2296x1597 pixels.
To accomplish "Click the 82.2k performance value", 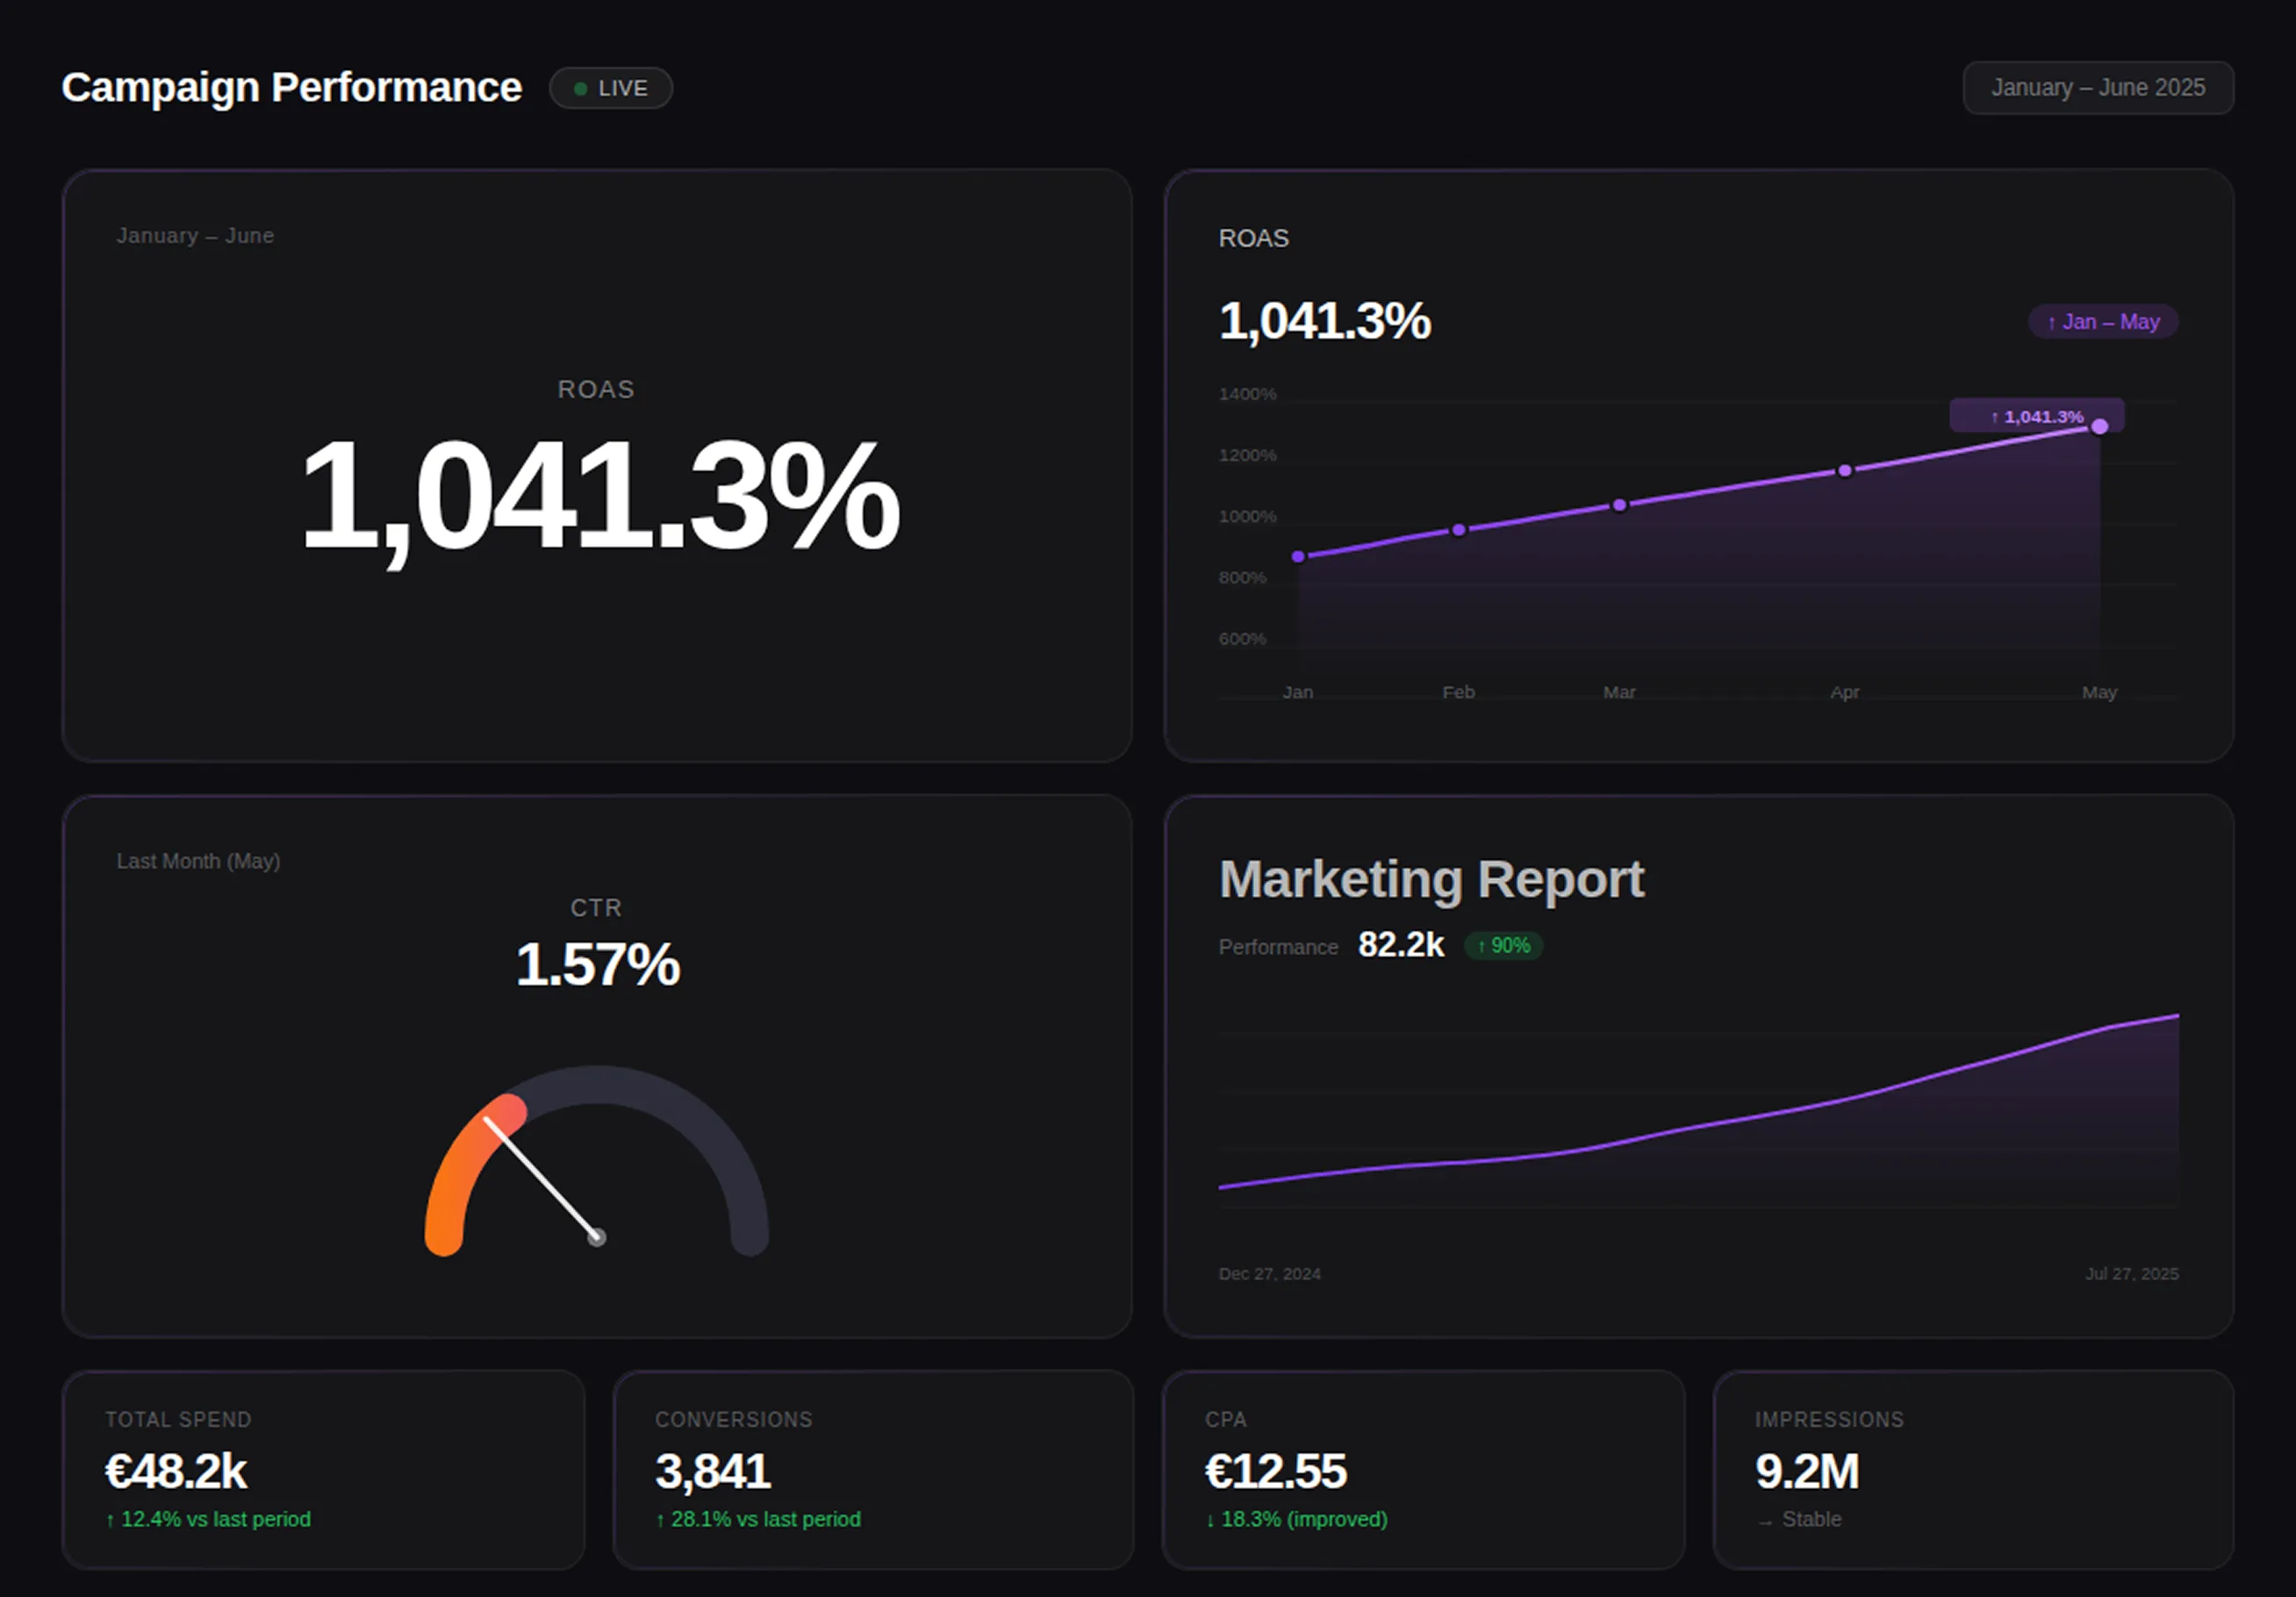I will (x=1400, y=945).
